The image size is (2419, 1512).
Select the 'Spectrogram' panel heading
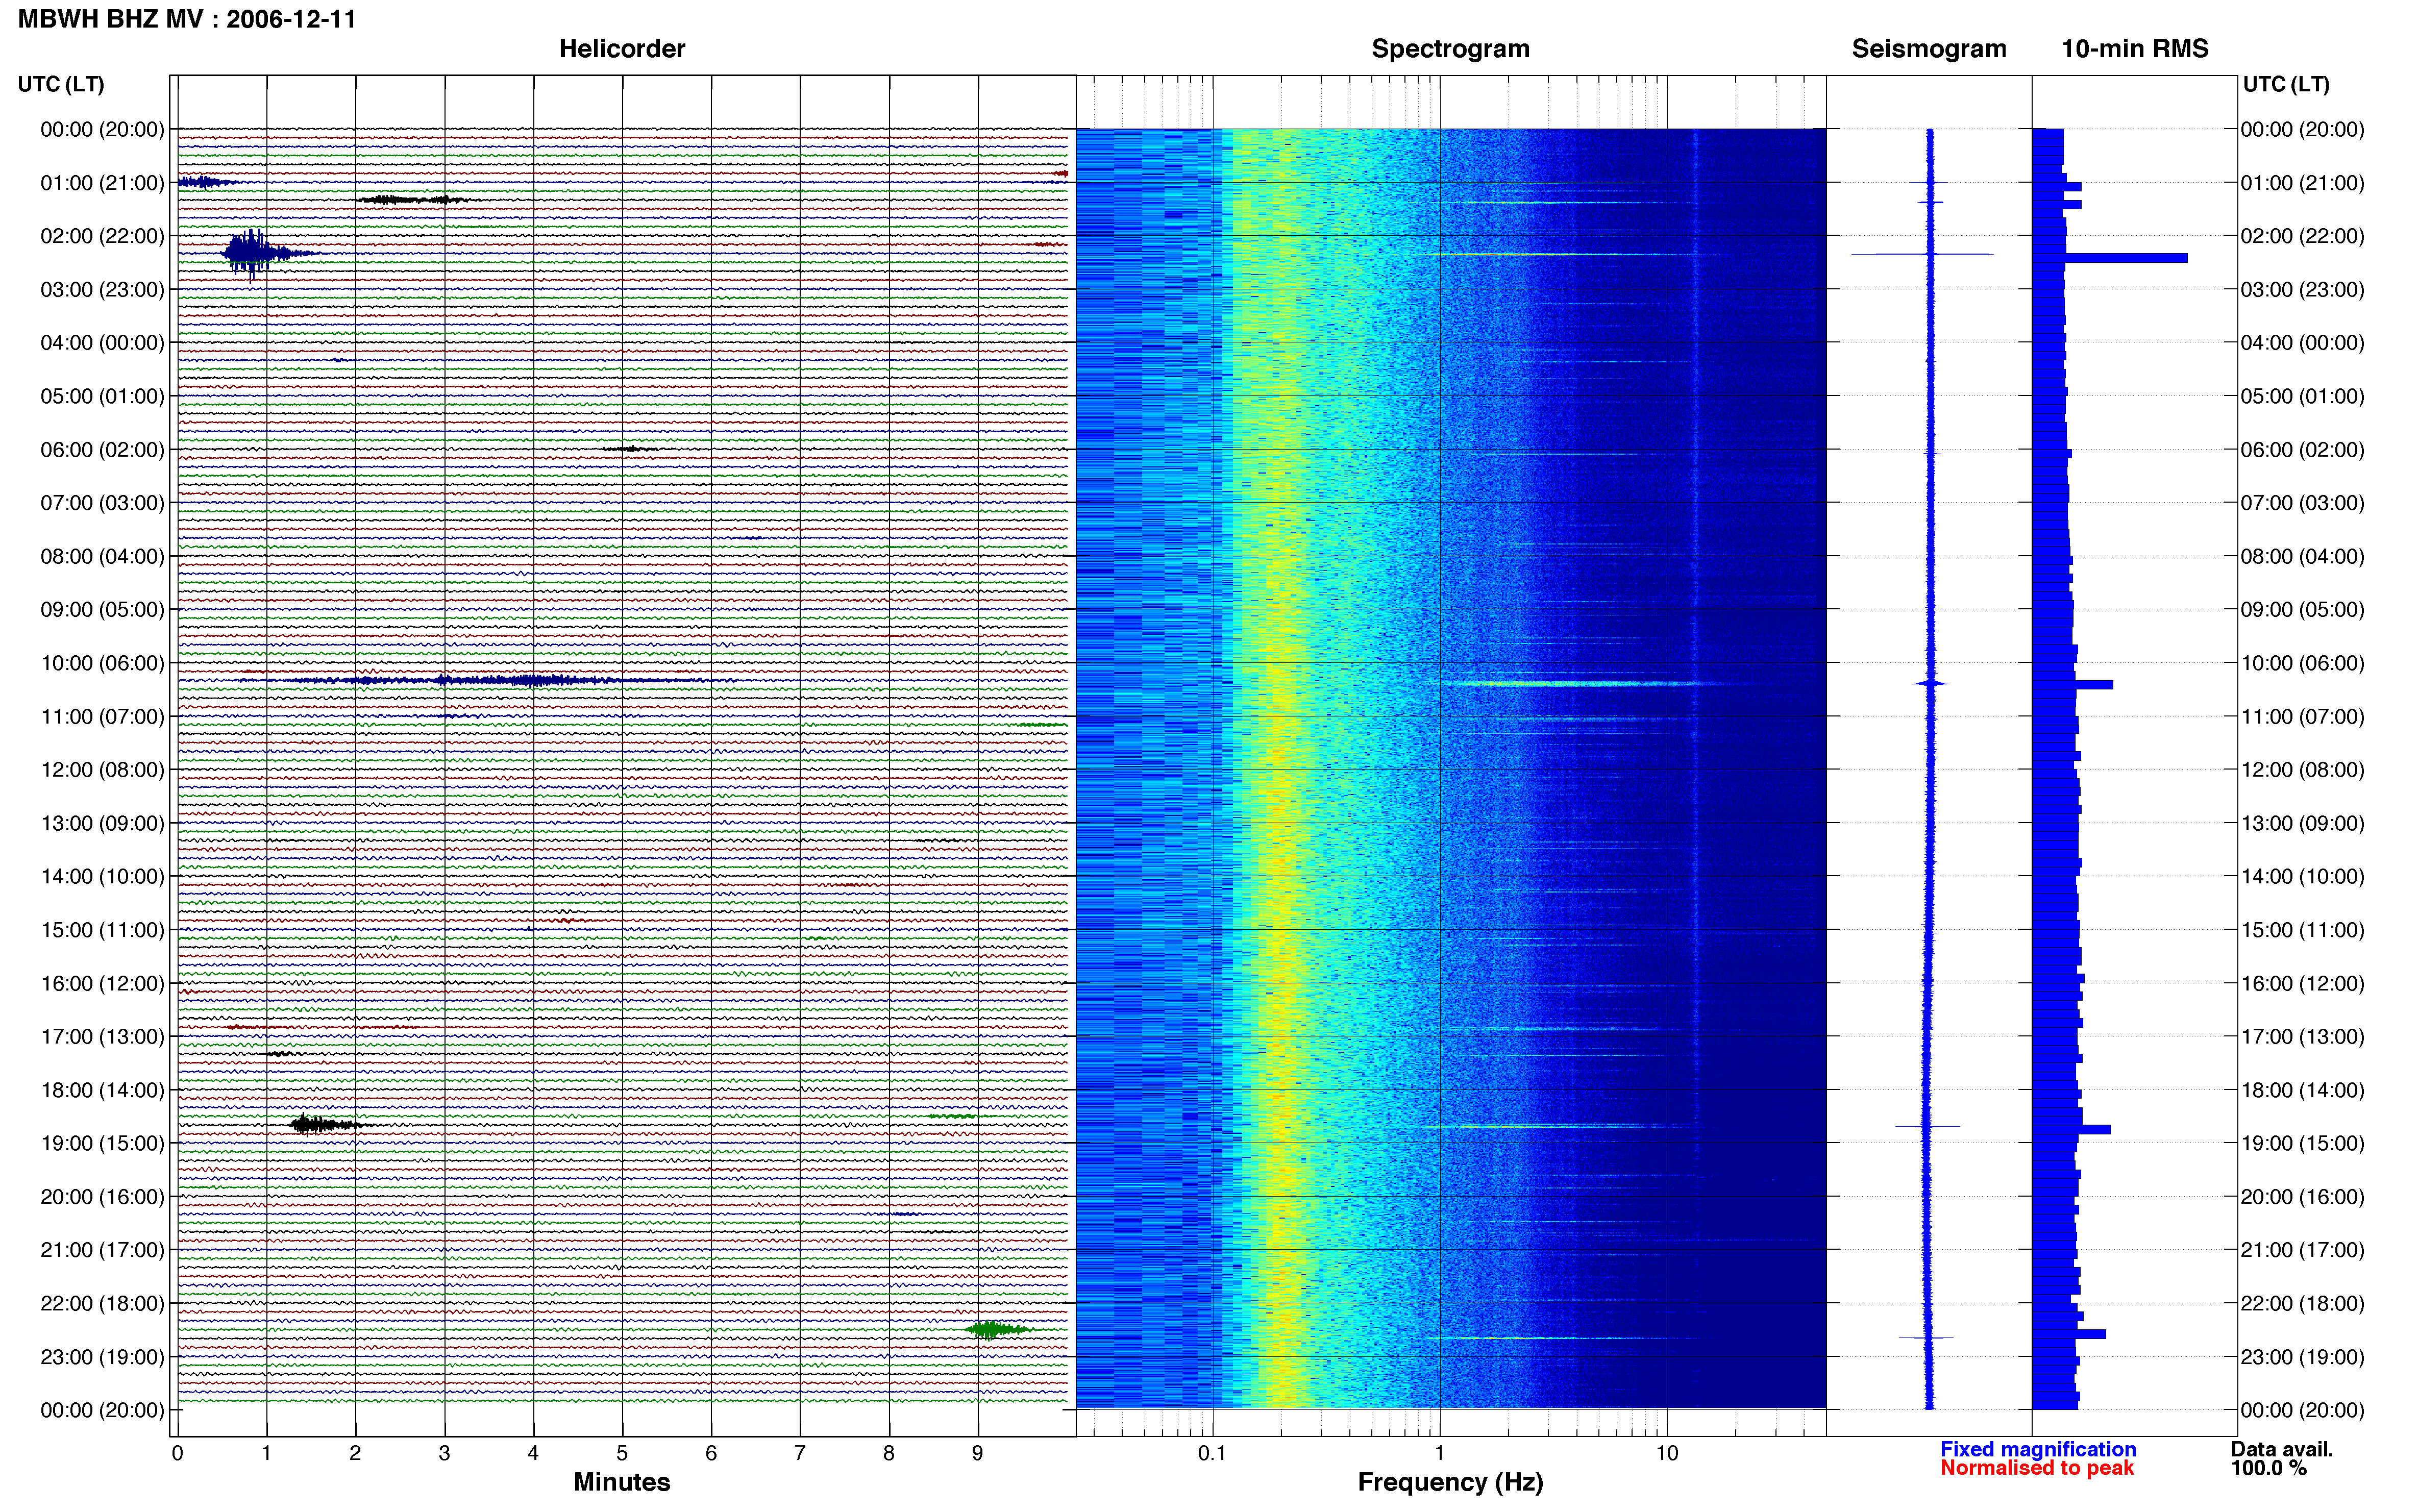coord(1450,49)
